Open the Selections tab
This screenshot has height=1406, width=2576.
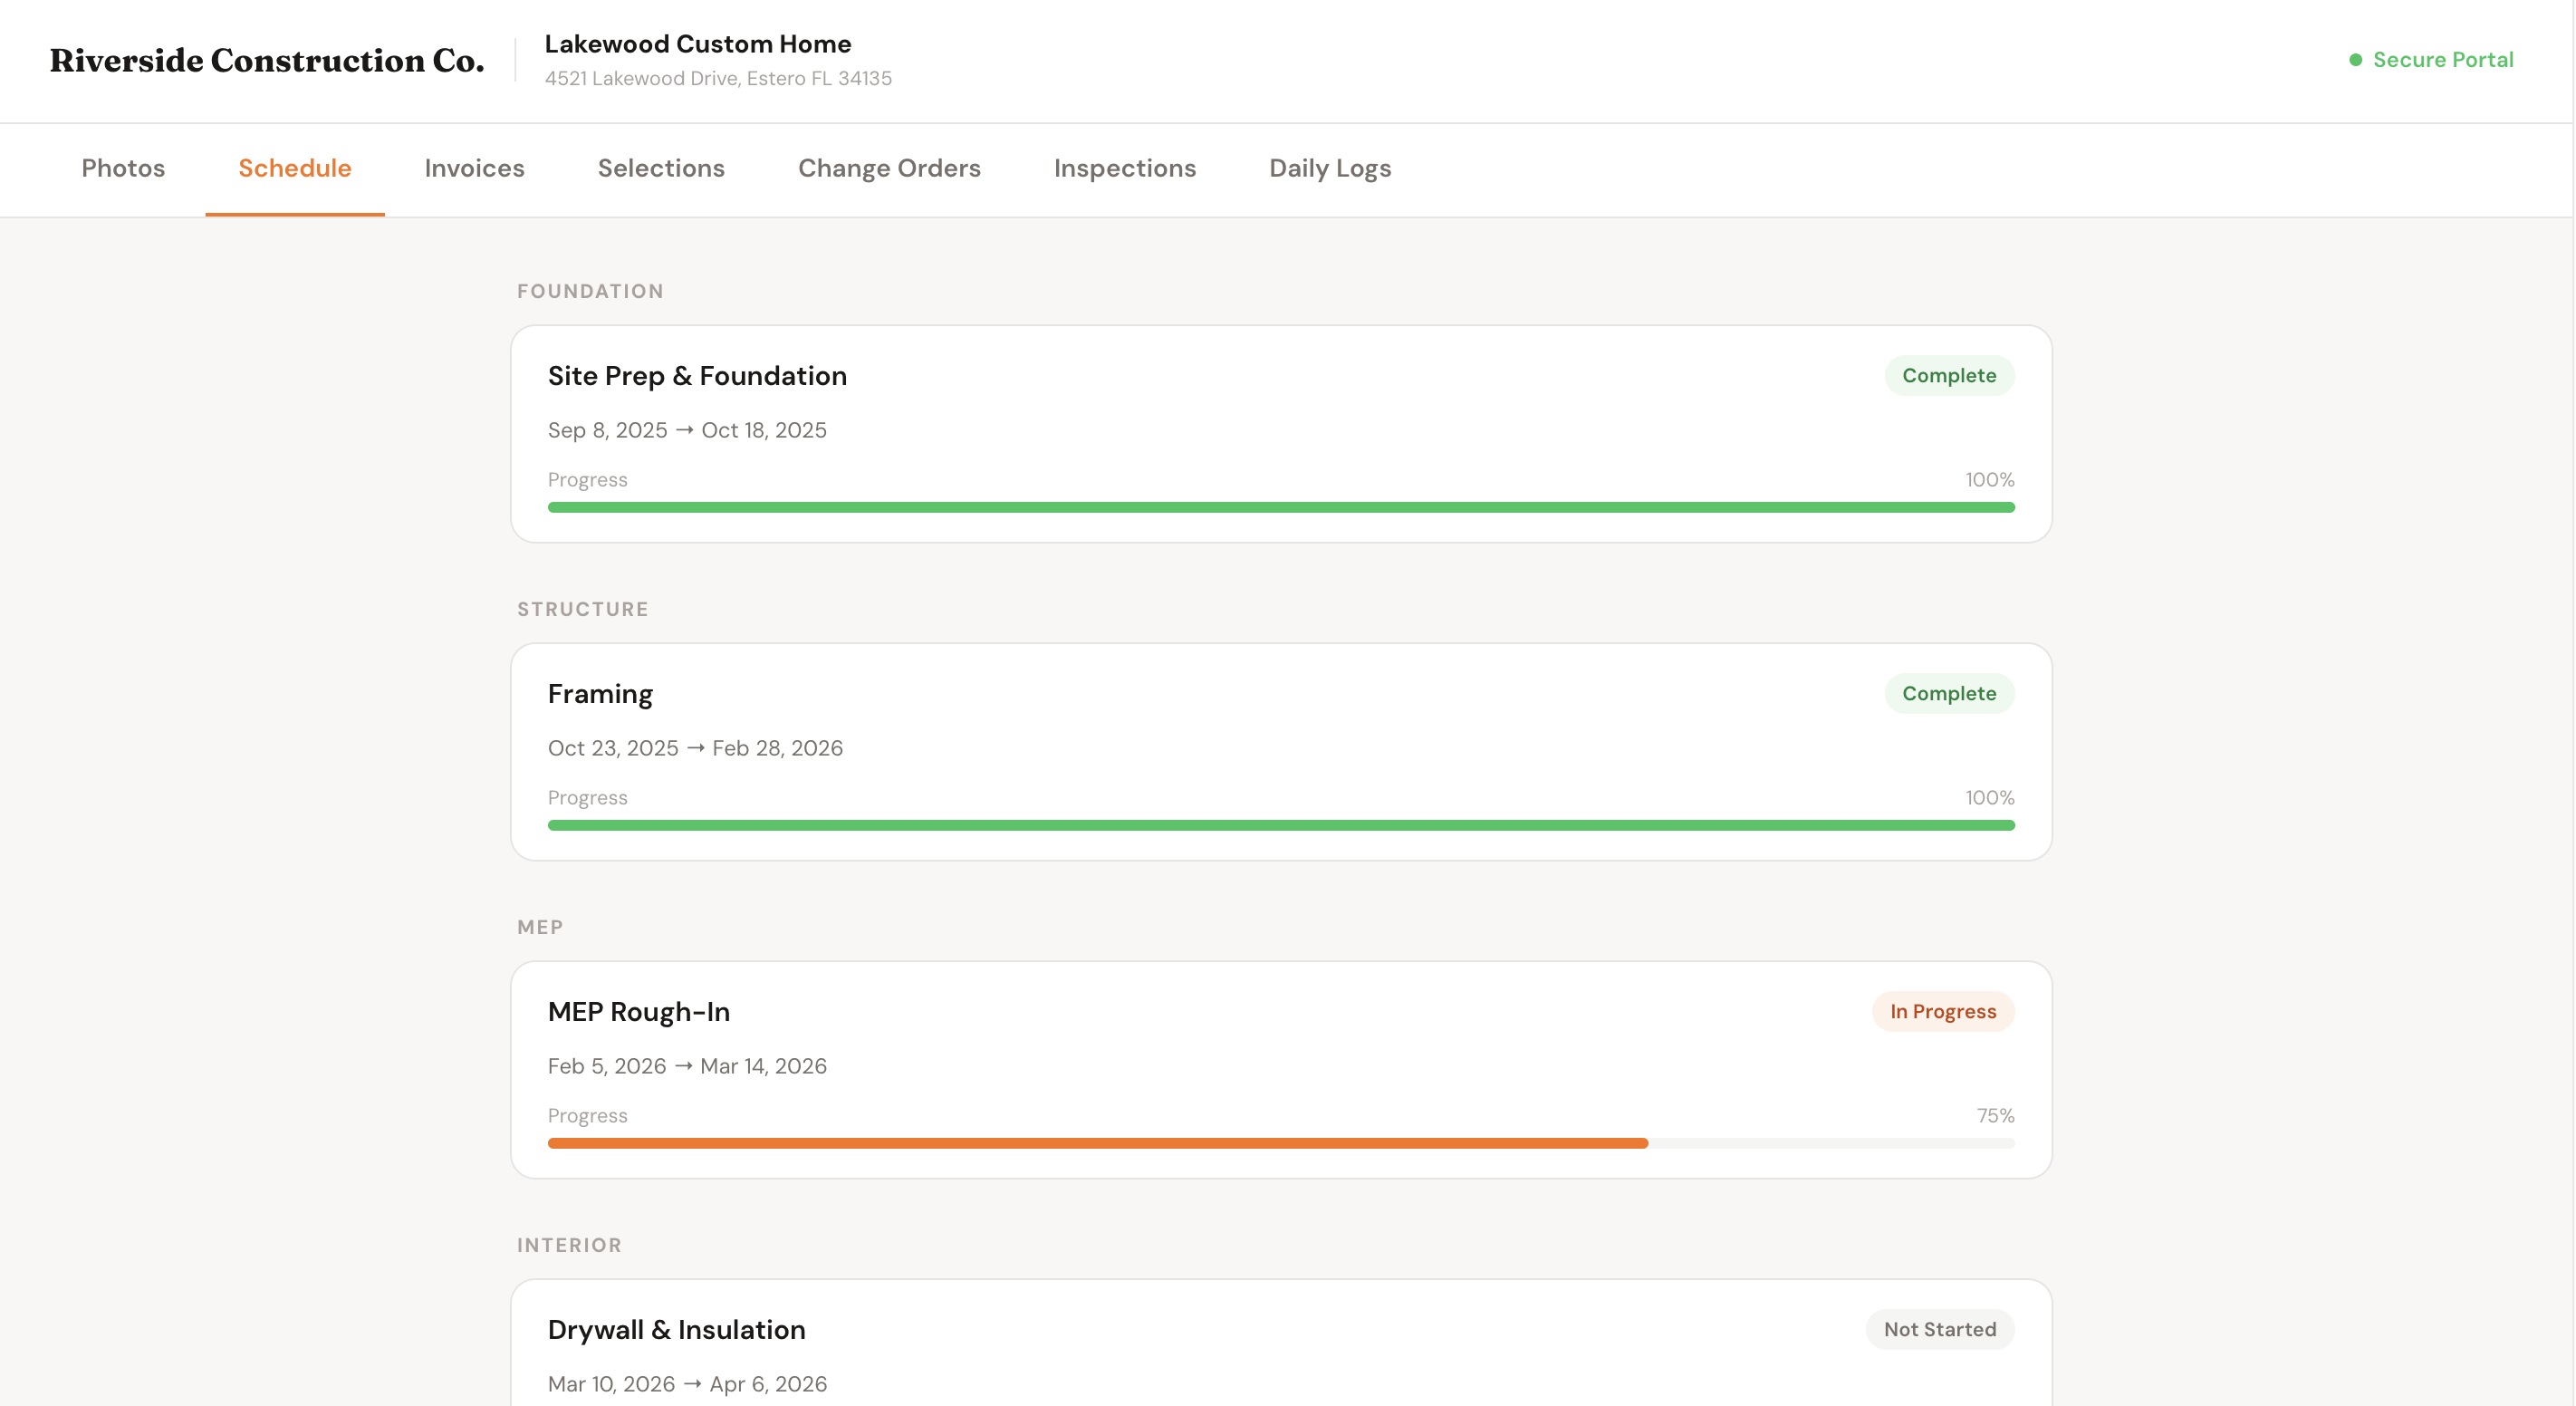[x=661, y=168]
